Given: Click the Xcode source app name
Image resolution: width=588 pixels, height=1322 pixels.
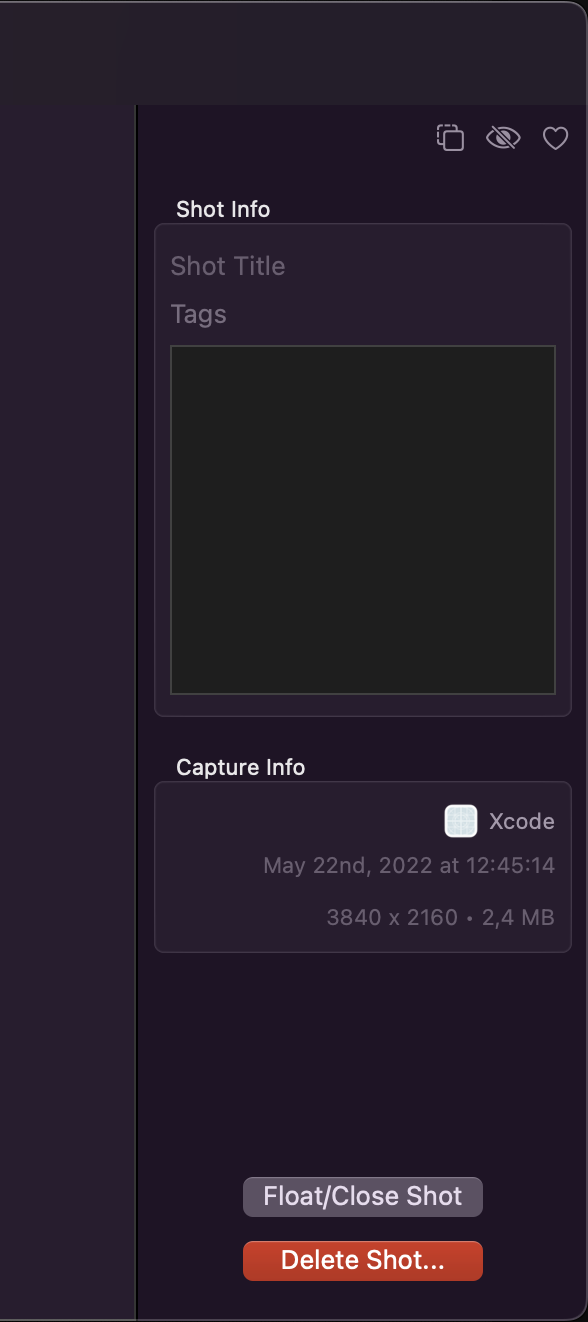Looking at the screenshot, I should (522, 821).
